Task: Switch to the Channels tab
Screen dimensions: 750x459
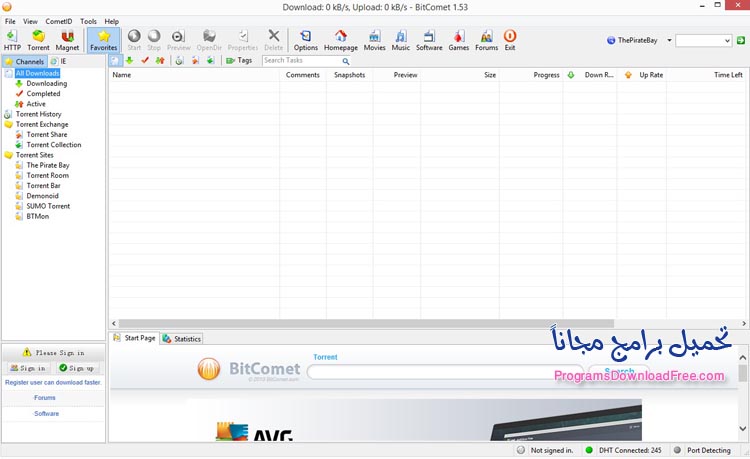Action: point(25,61)
